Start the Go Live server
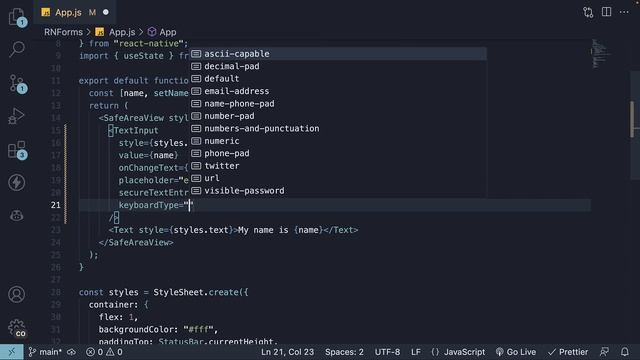The image size is (640, 360). tap(516, 352)
